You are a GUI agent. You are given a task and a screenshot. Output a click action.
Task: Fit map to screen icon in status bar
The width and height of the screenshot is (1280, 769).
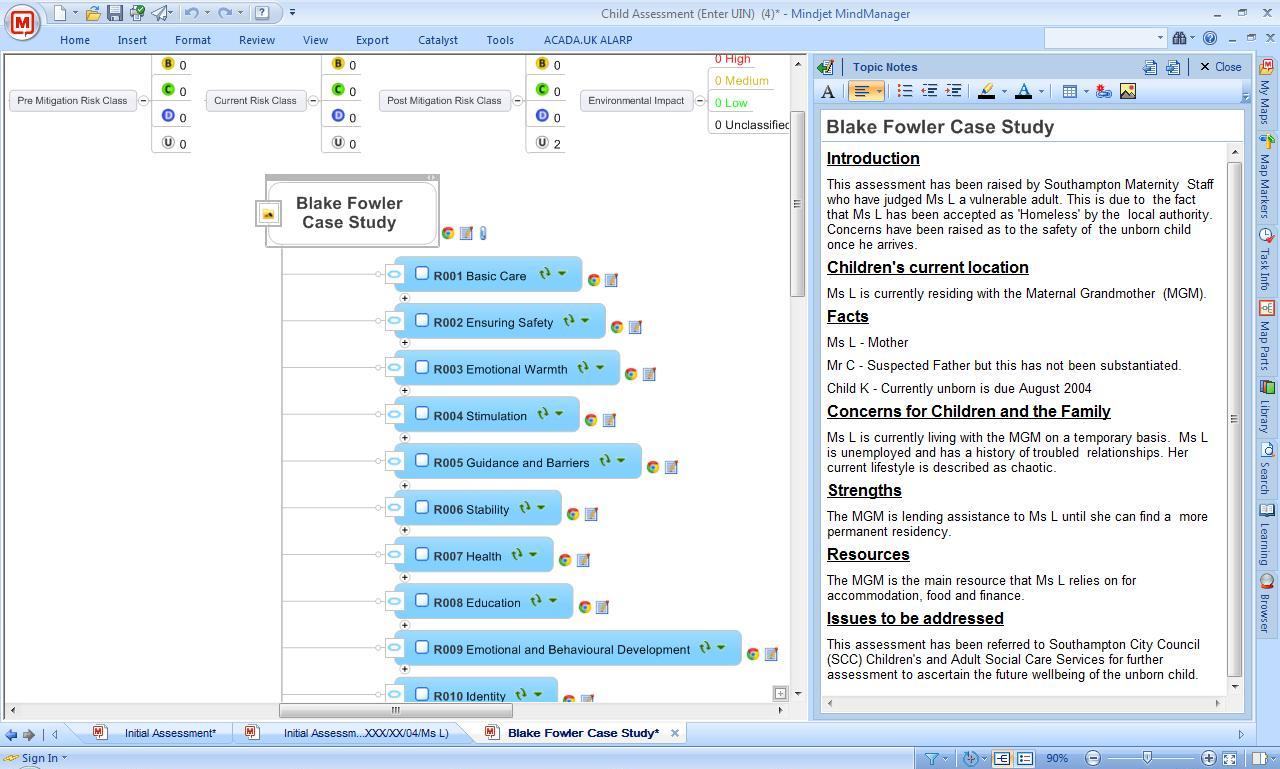1231,759
